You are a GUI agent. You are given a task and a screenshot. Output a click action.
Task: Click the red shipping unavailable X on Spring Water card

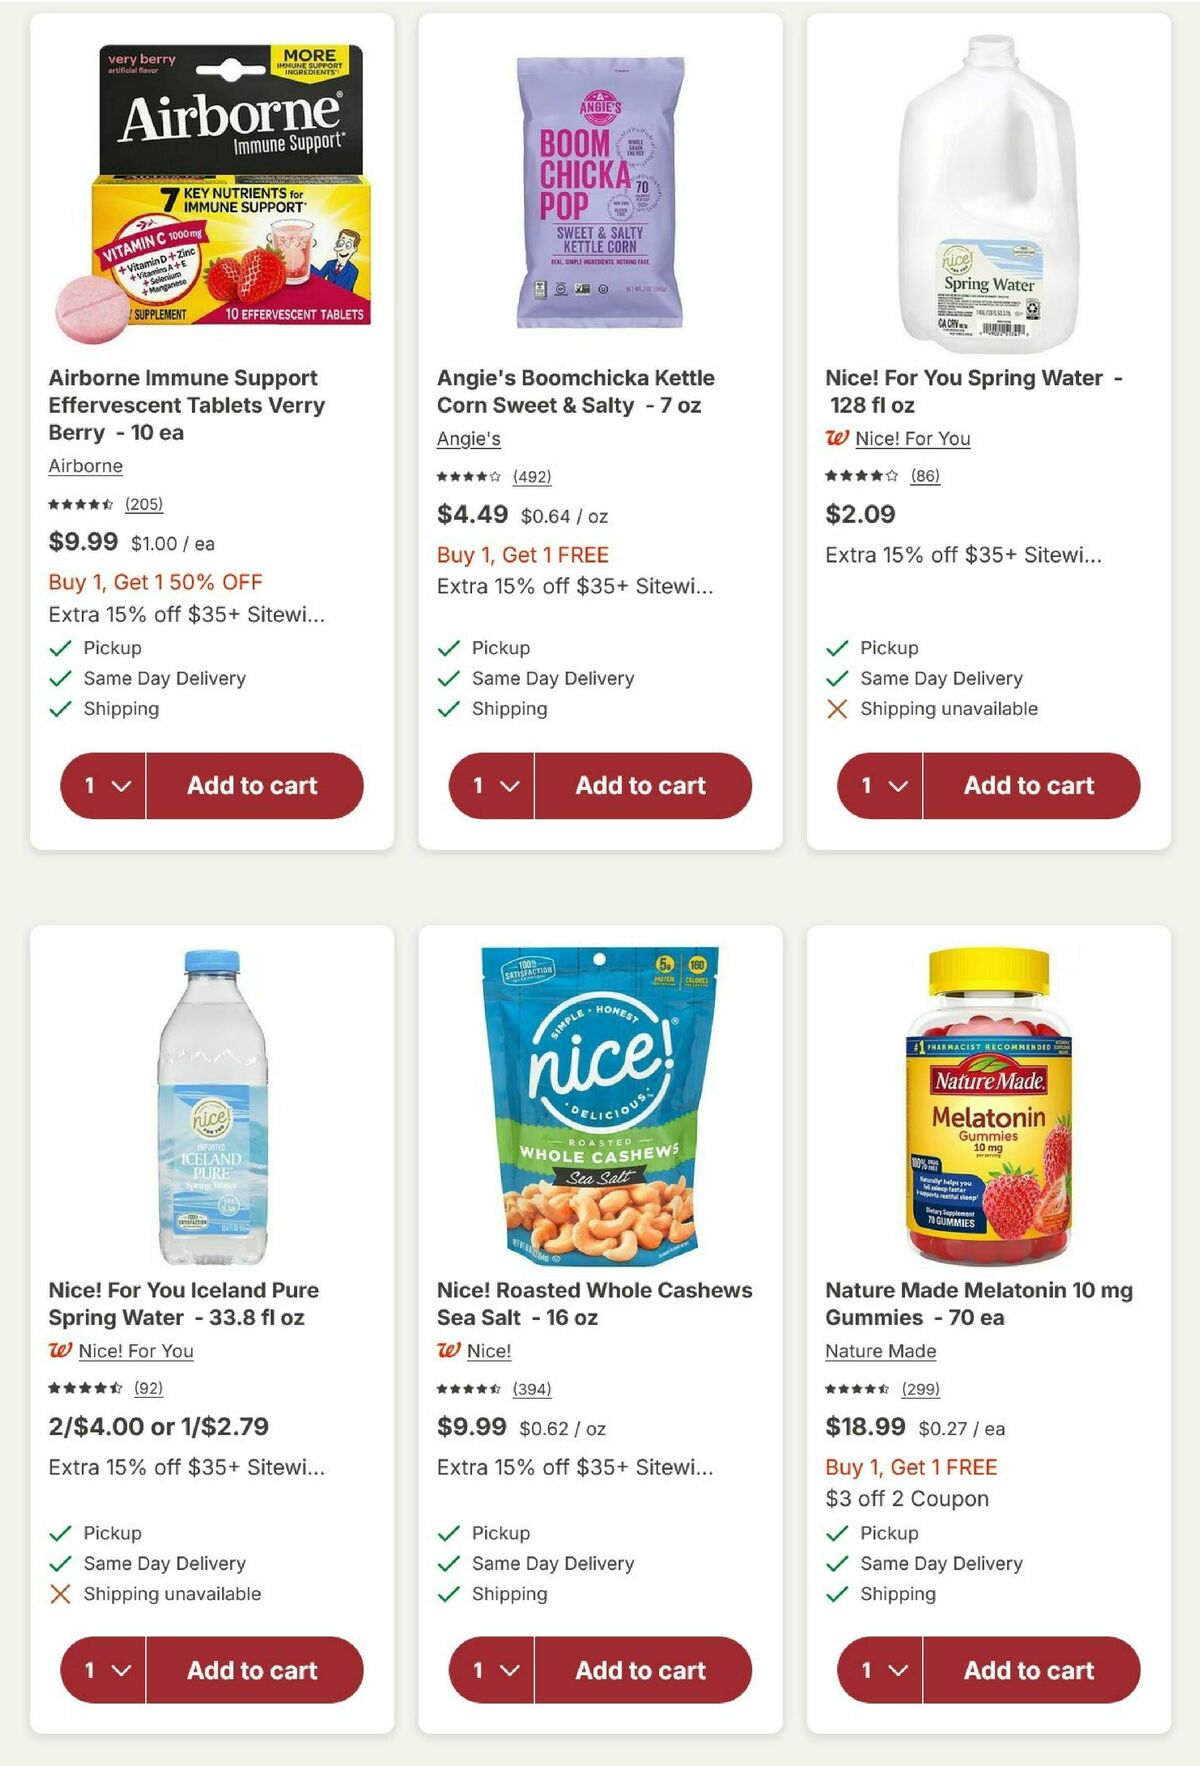coord(836,709)
